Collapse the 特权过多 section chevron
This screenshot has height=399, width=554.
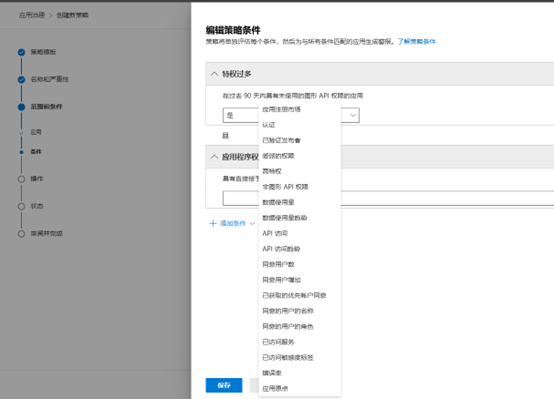click(214, 74)
